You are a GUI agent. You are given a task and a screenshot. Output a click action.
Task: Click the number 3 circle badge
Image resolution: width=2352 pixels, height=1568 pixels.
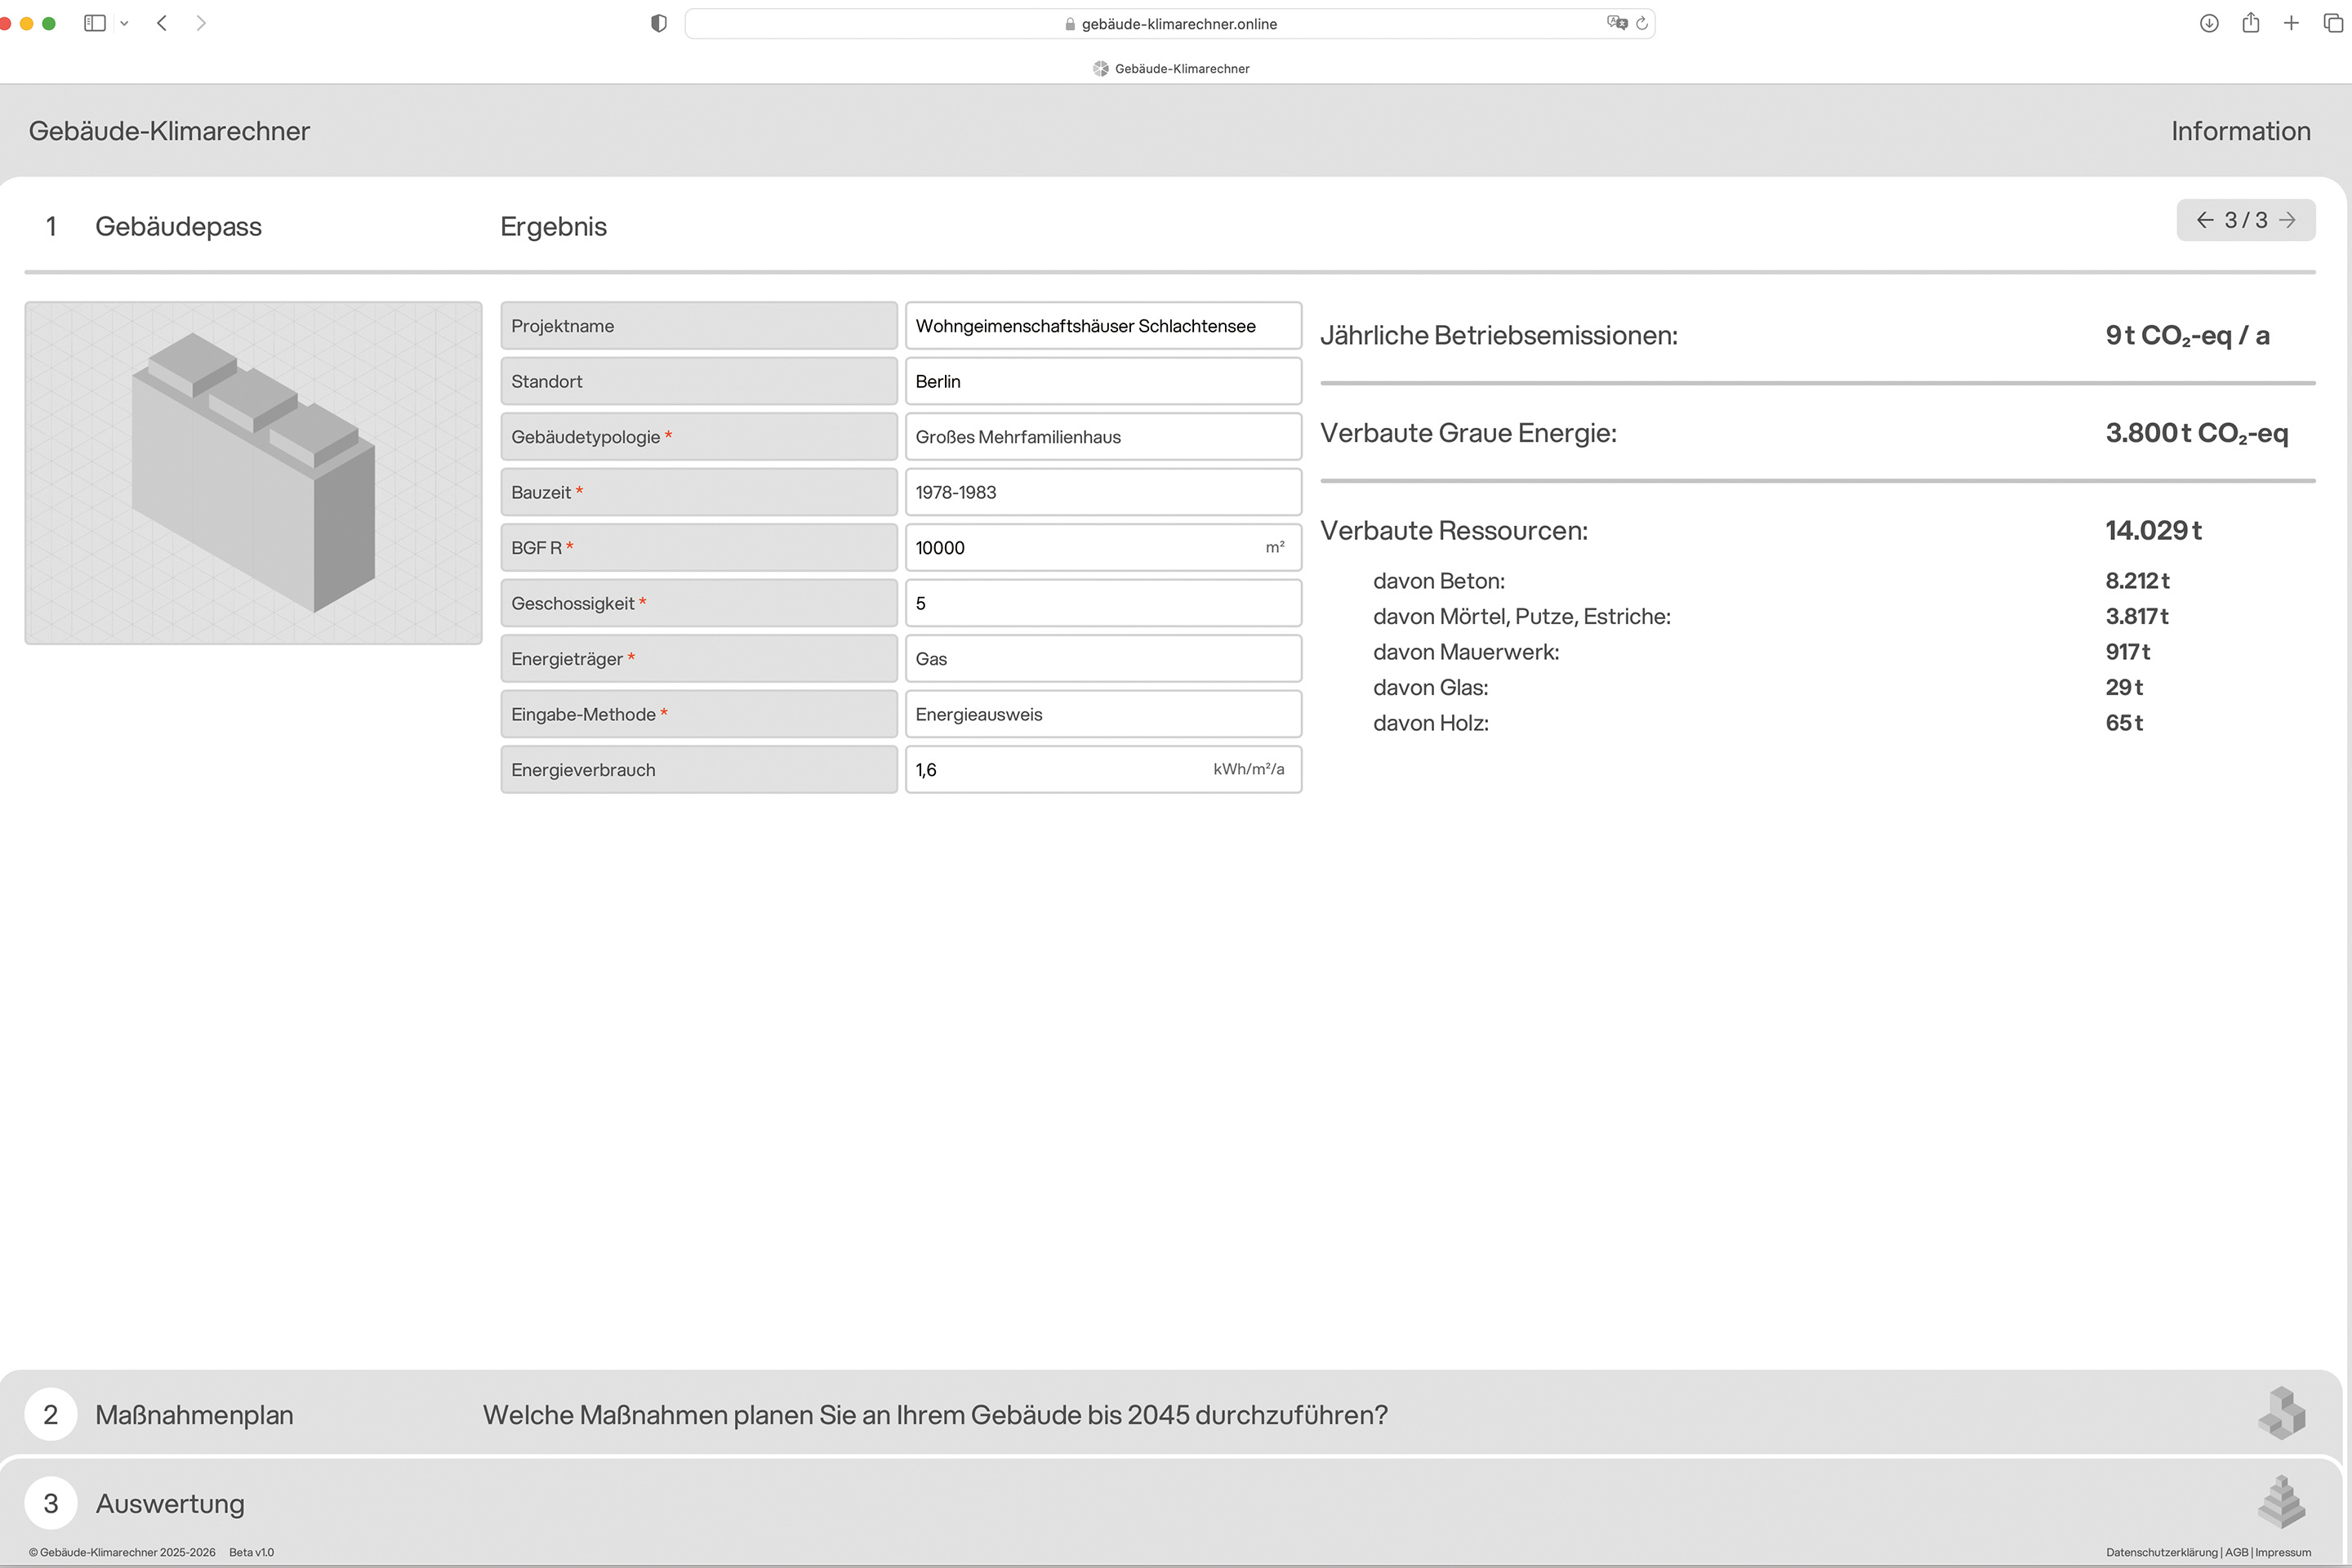click(51, 1503)
